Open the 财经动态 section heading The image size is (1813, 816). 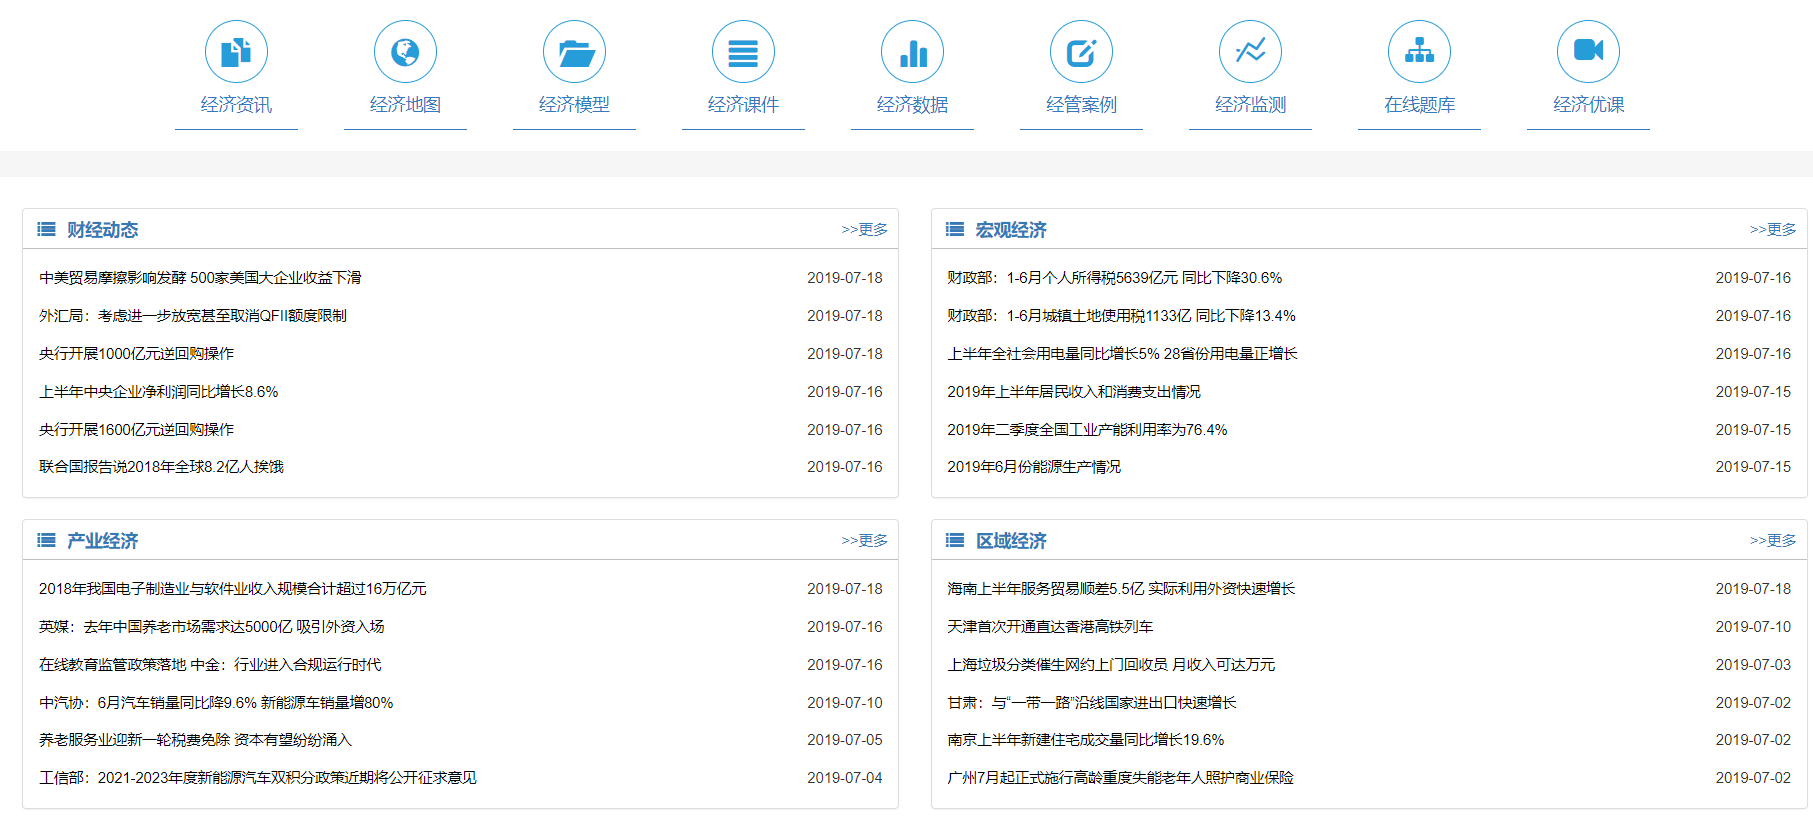[x=102, y=230]
